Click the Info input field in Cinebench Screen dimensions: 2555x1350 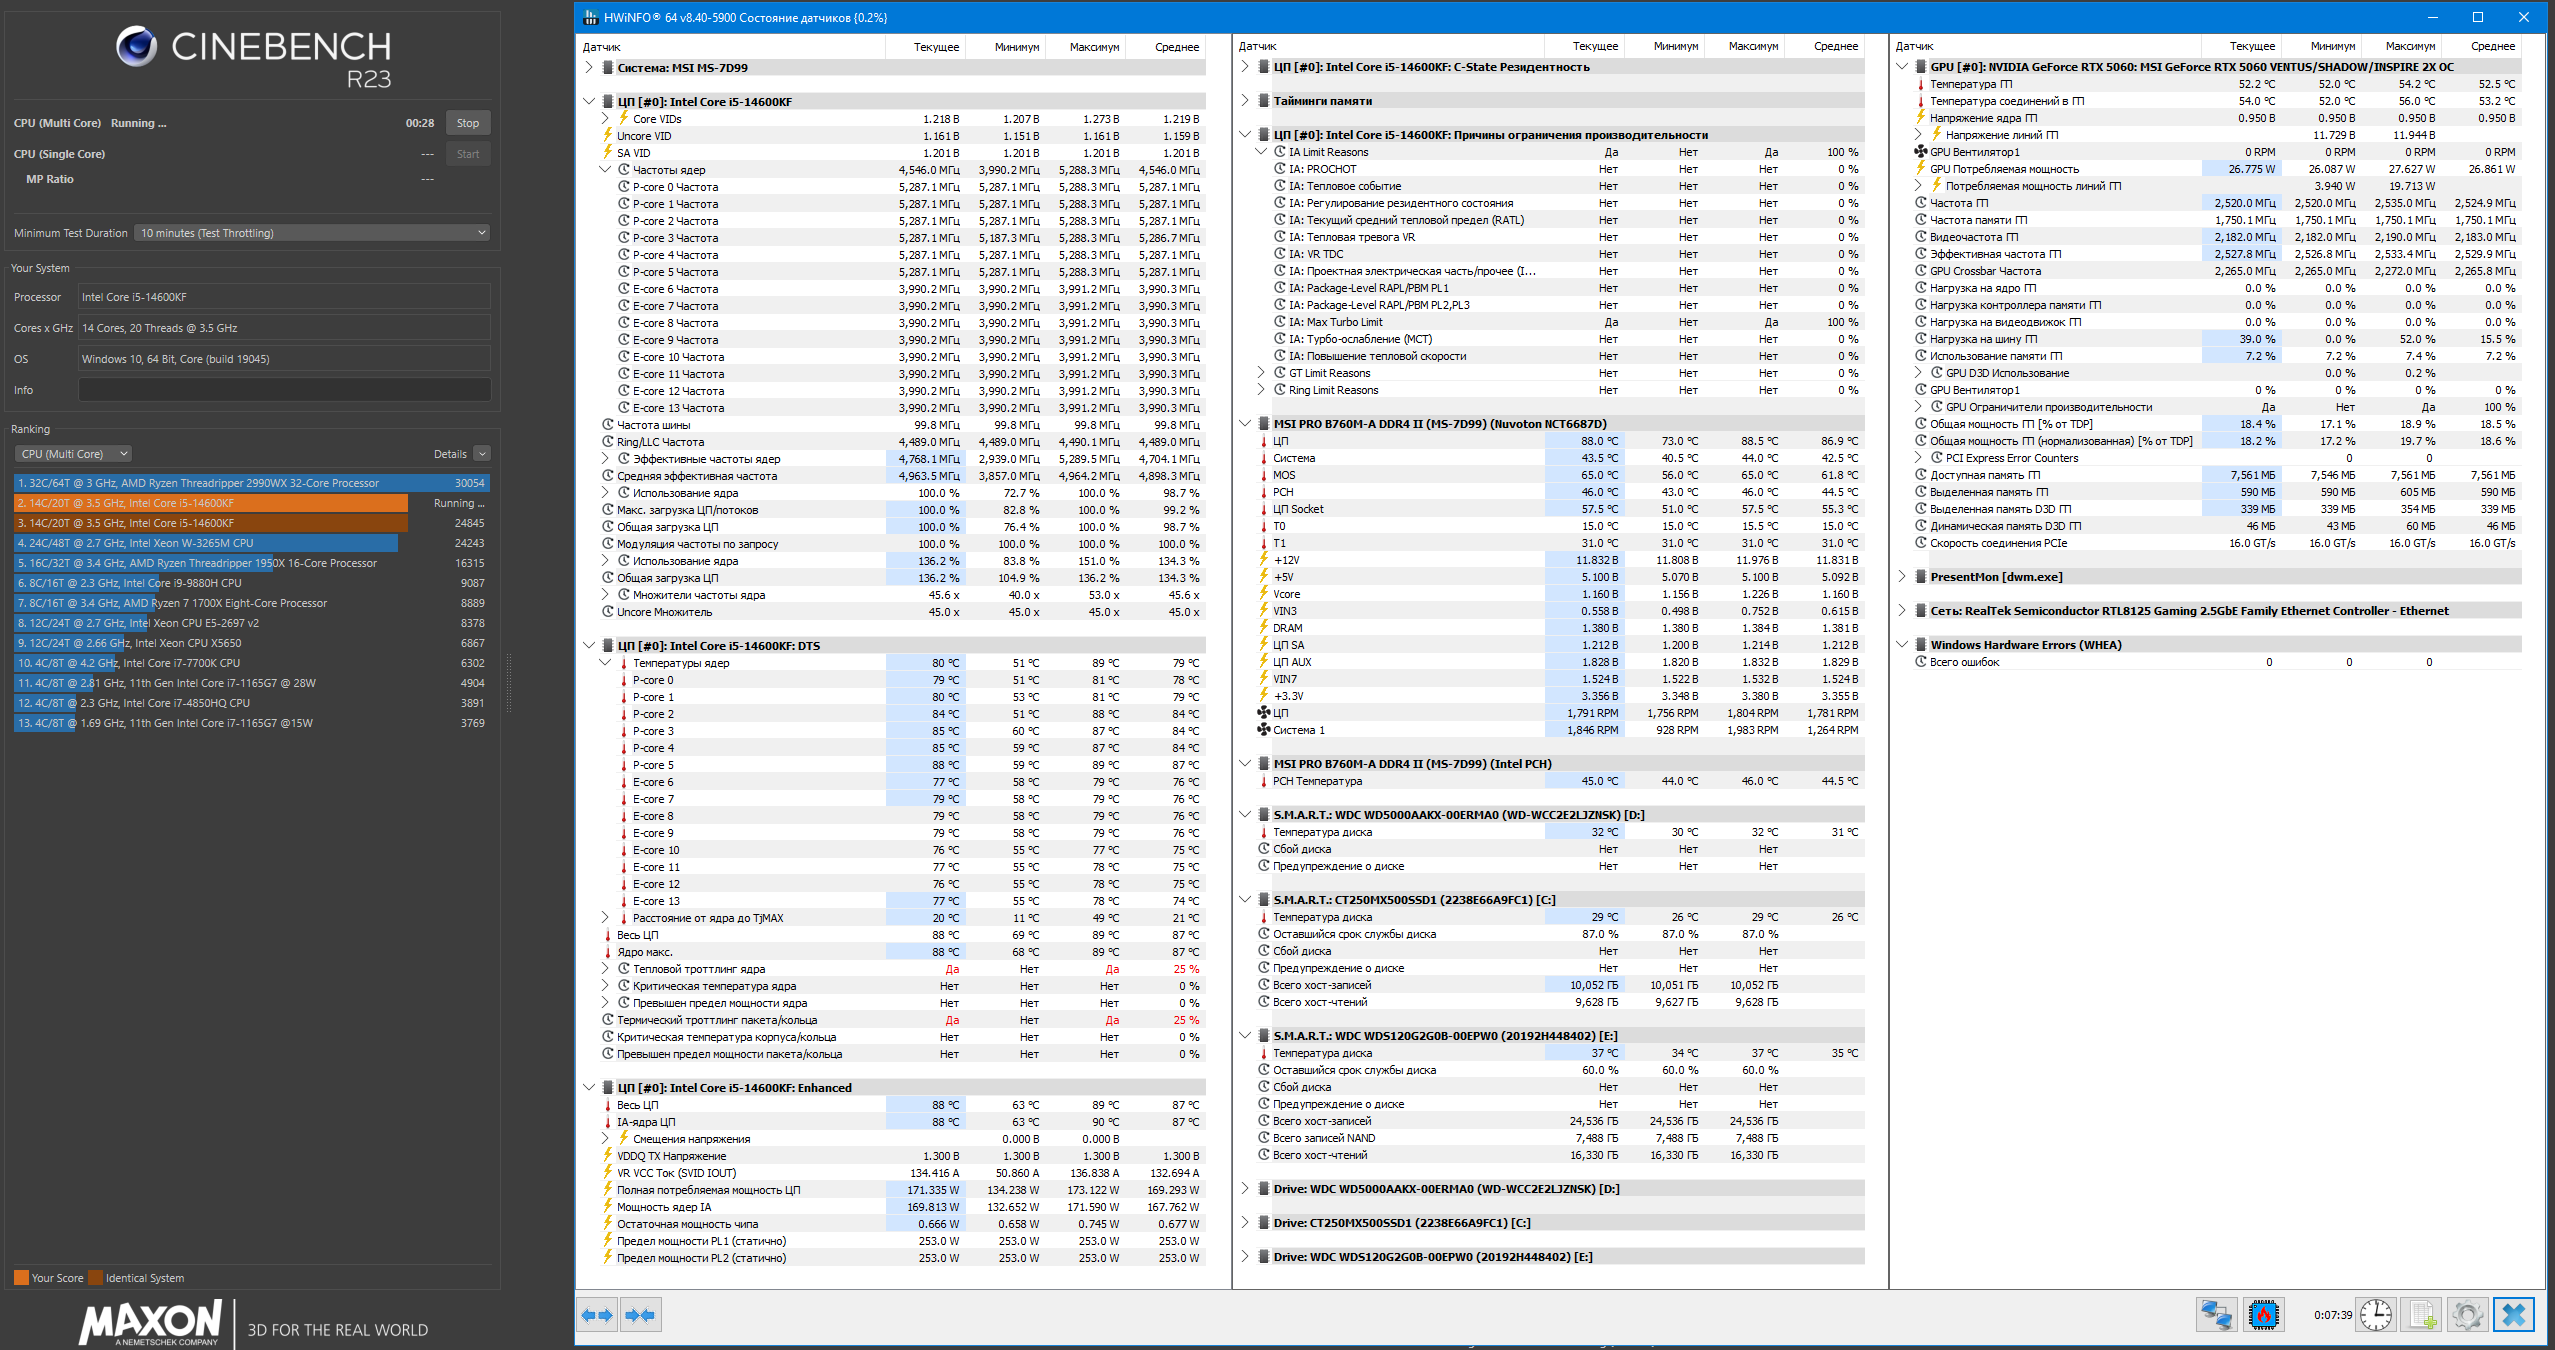(284, 390)
